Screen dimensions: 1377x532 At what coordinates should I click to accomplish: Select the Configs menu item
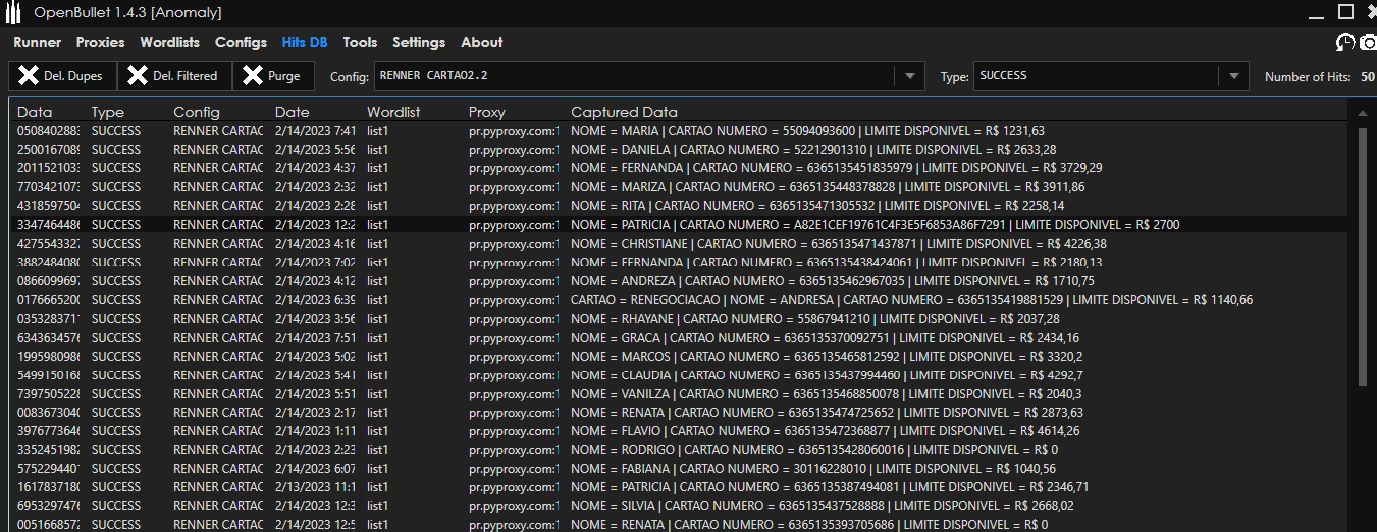coord(241,42)
